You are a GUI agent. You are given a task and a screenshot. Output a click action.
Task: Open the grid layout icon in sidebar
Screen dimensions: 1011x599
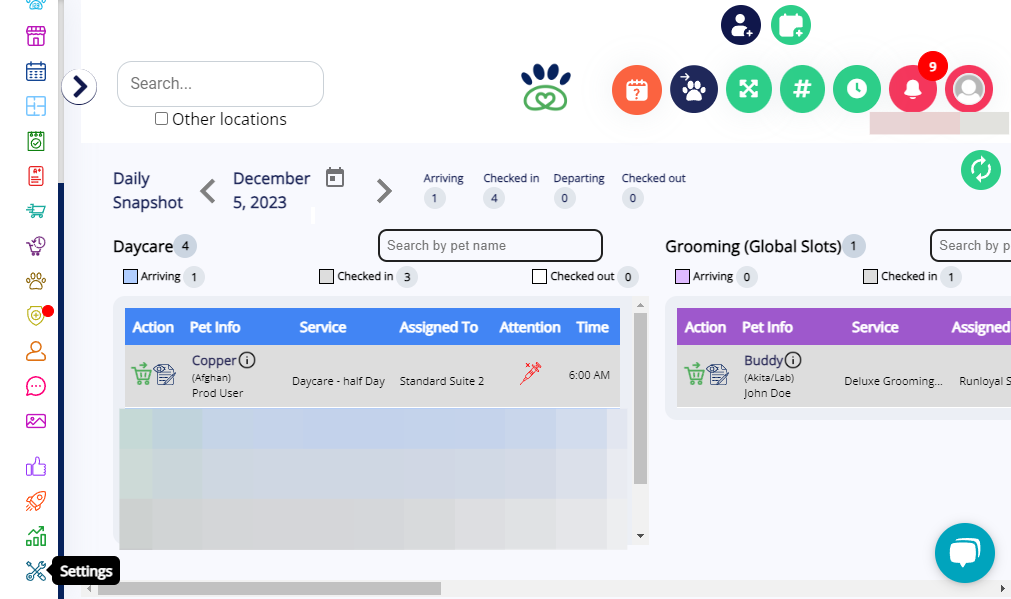click(36, 106)
